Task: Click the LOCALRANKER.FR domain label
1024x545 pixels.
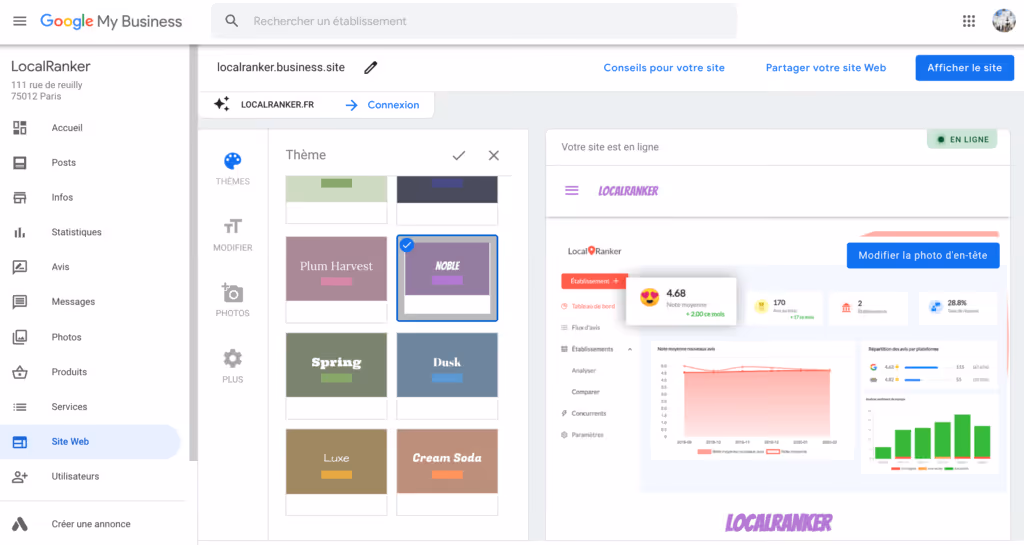Action: pos(277,104)
